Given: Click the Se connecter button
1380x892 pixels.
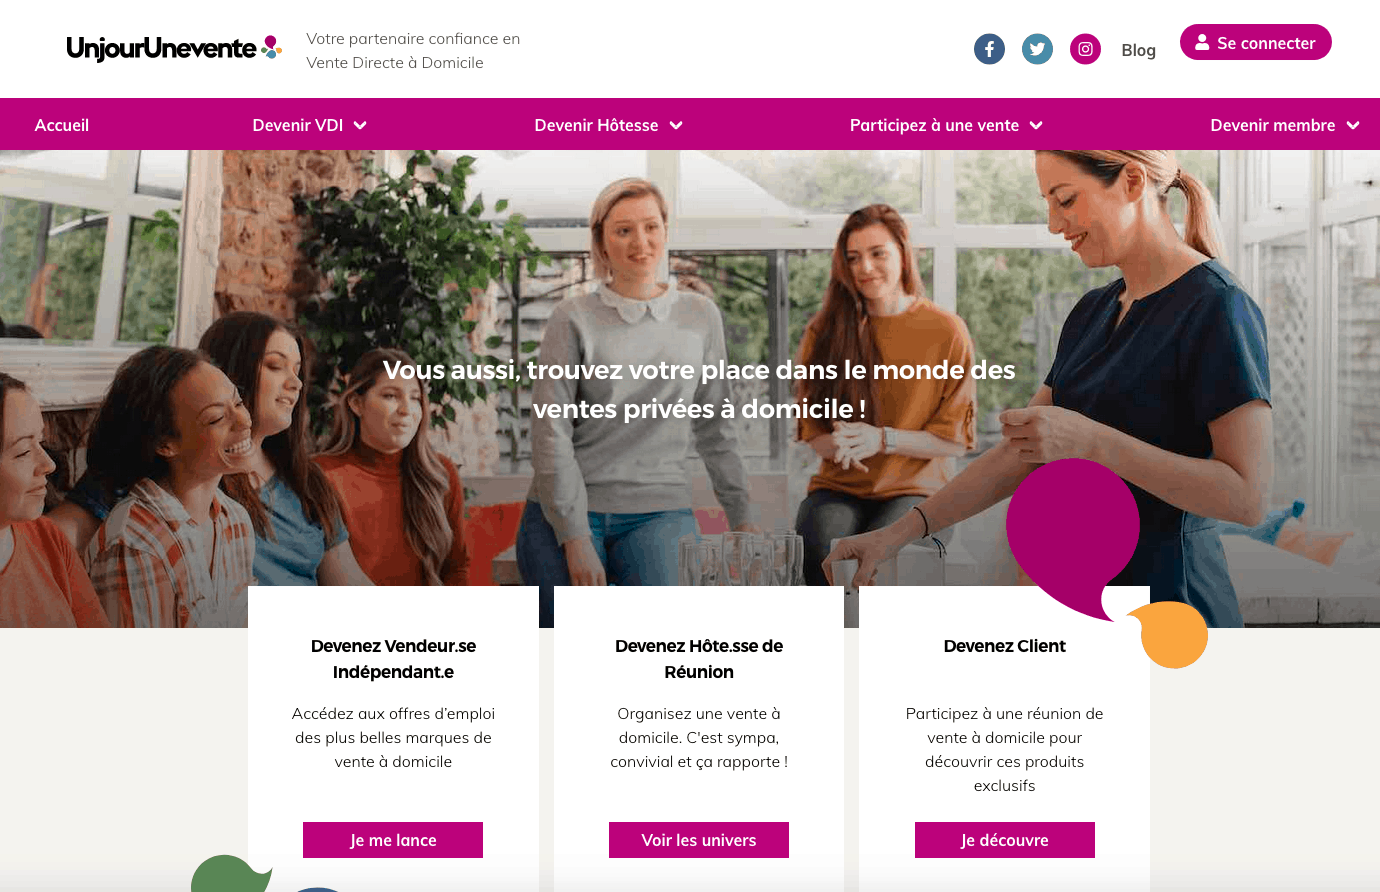Looking at the screenshot, I should click(1256, 42).
